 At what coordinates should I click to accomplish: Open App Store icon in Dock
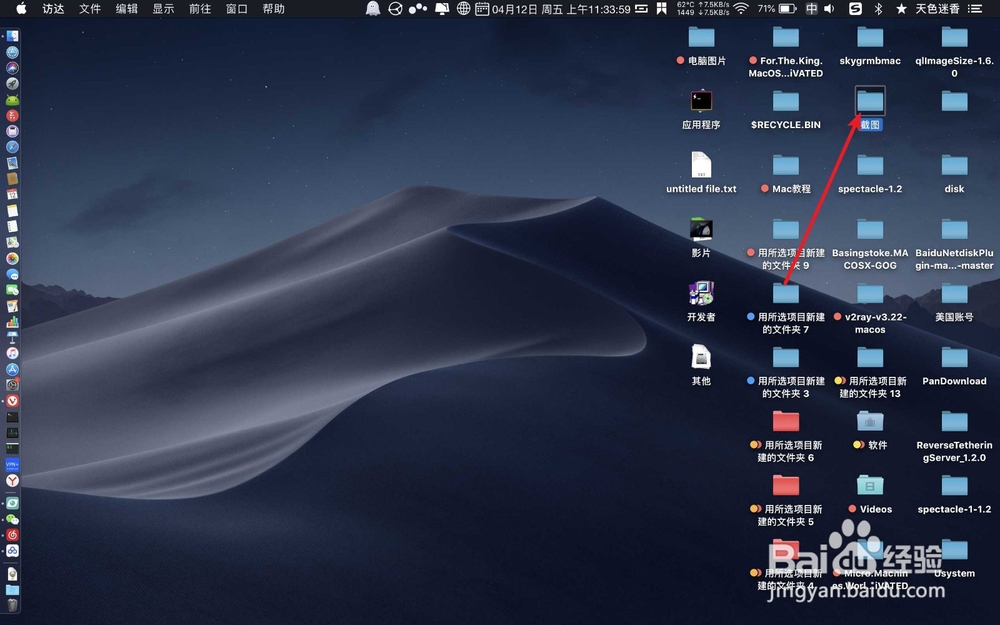pyautogui.click(x=12, y=369)
